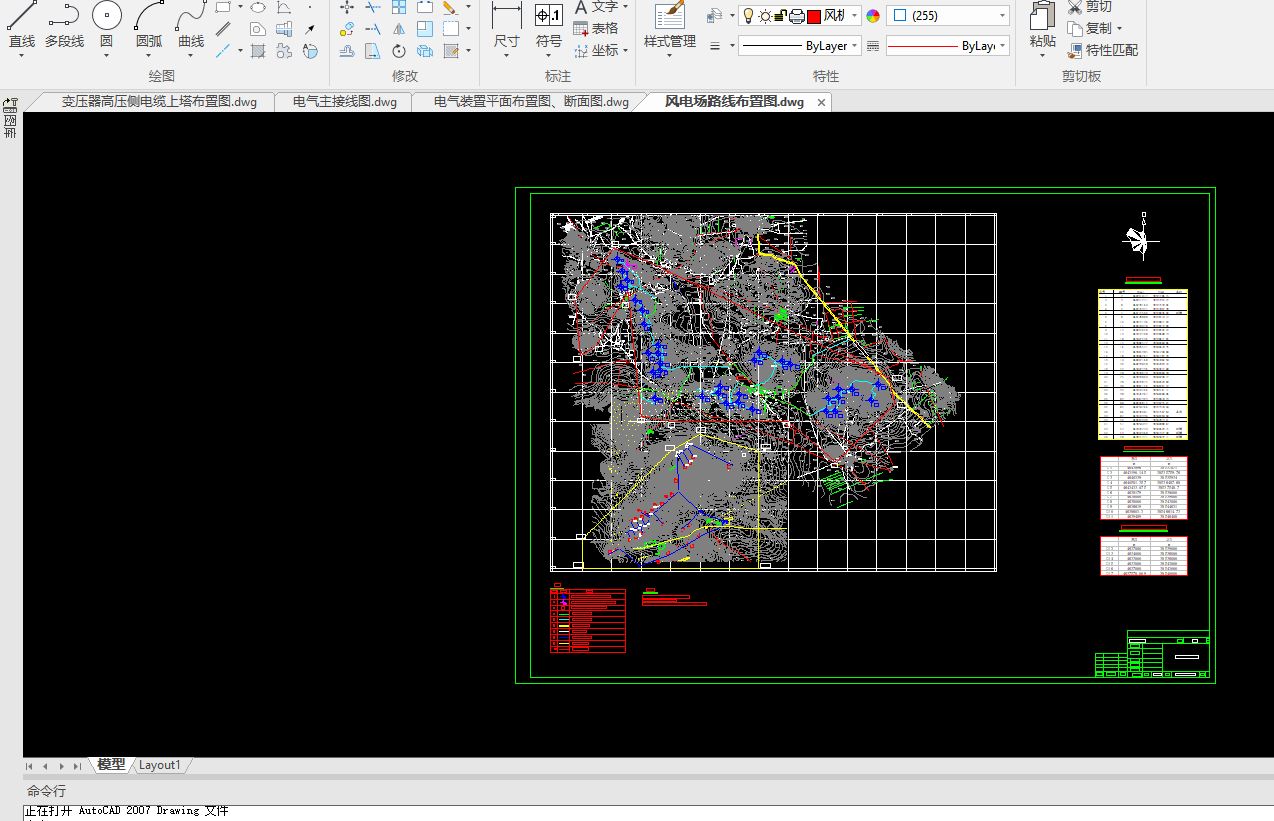Image resolution: width=1274 pixels, height=821 pixels.
Task: Open the black ByLayer linetype dropdown
Action: [854, 46]
